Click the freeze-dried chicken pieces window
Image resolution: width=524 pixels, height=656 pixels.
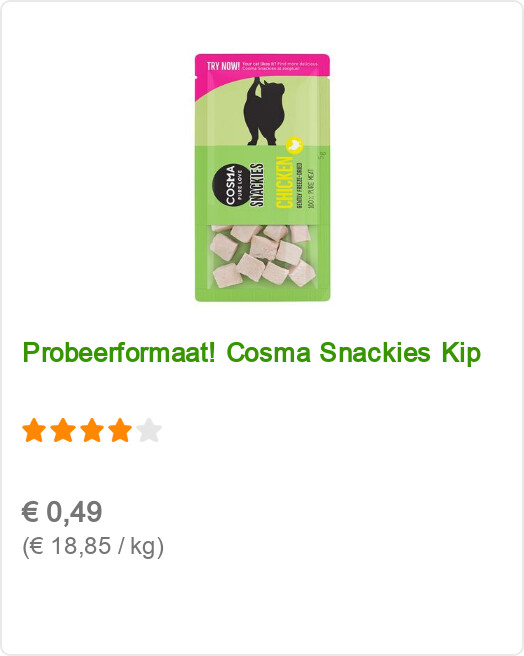(x=262, y=256)
